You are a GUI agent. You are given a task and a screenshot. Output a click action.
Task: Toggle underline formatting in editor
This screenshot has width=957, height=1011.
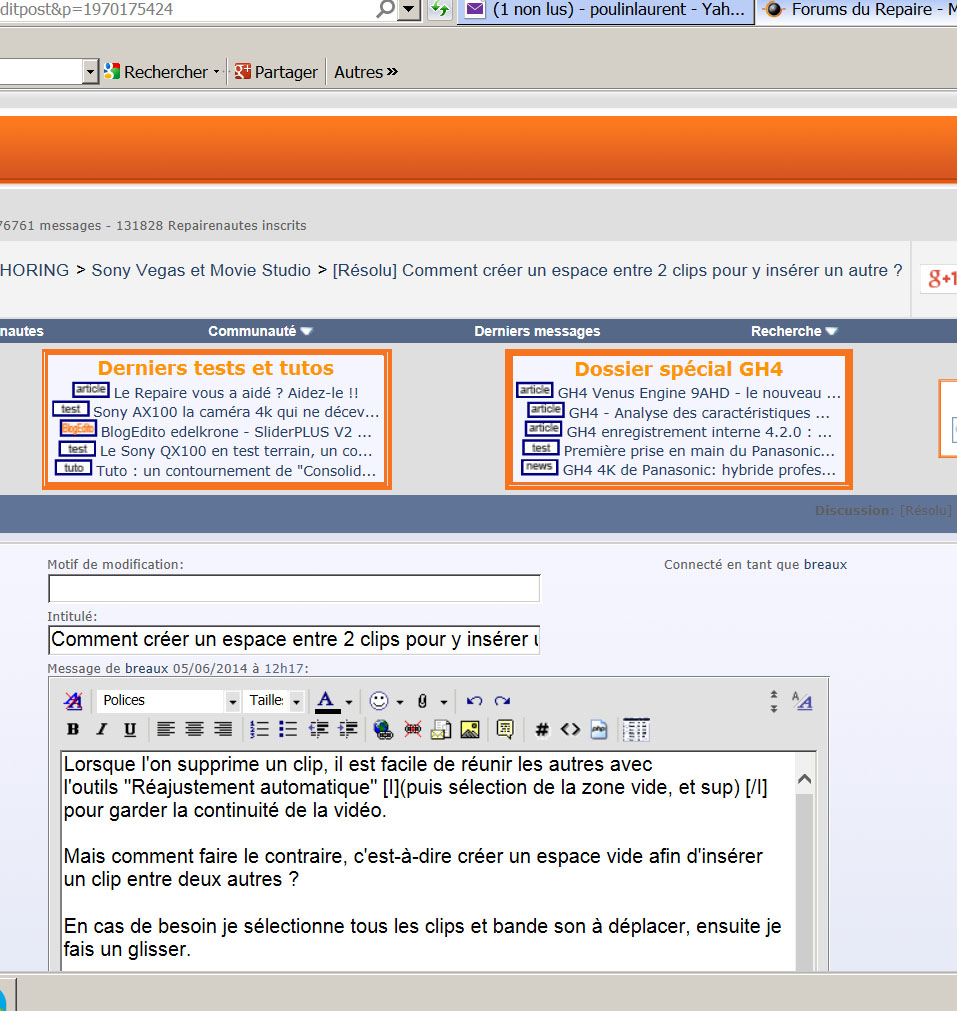(129, 730)
